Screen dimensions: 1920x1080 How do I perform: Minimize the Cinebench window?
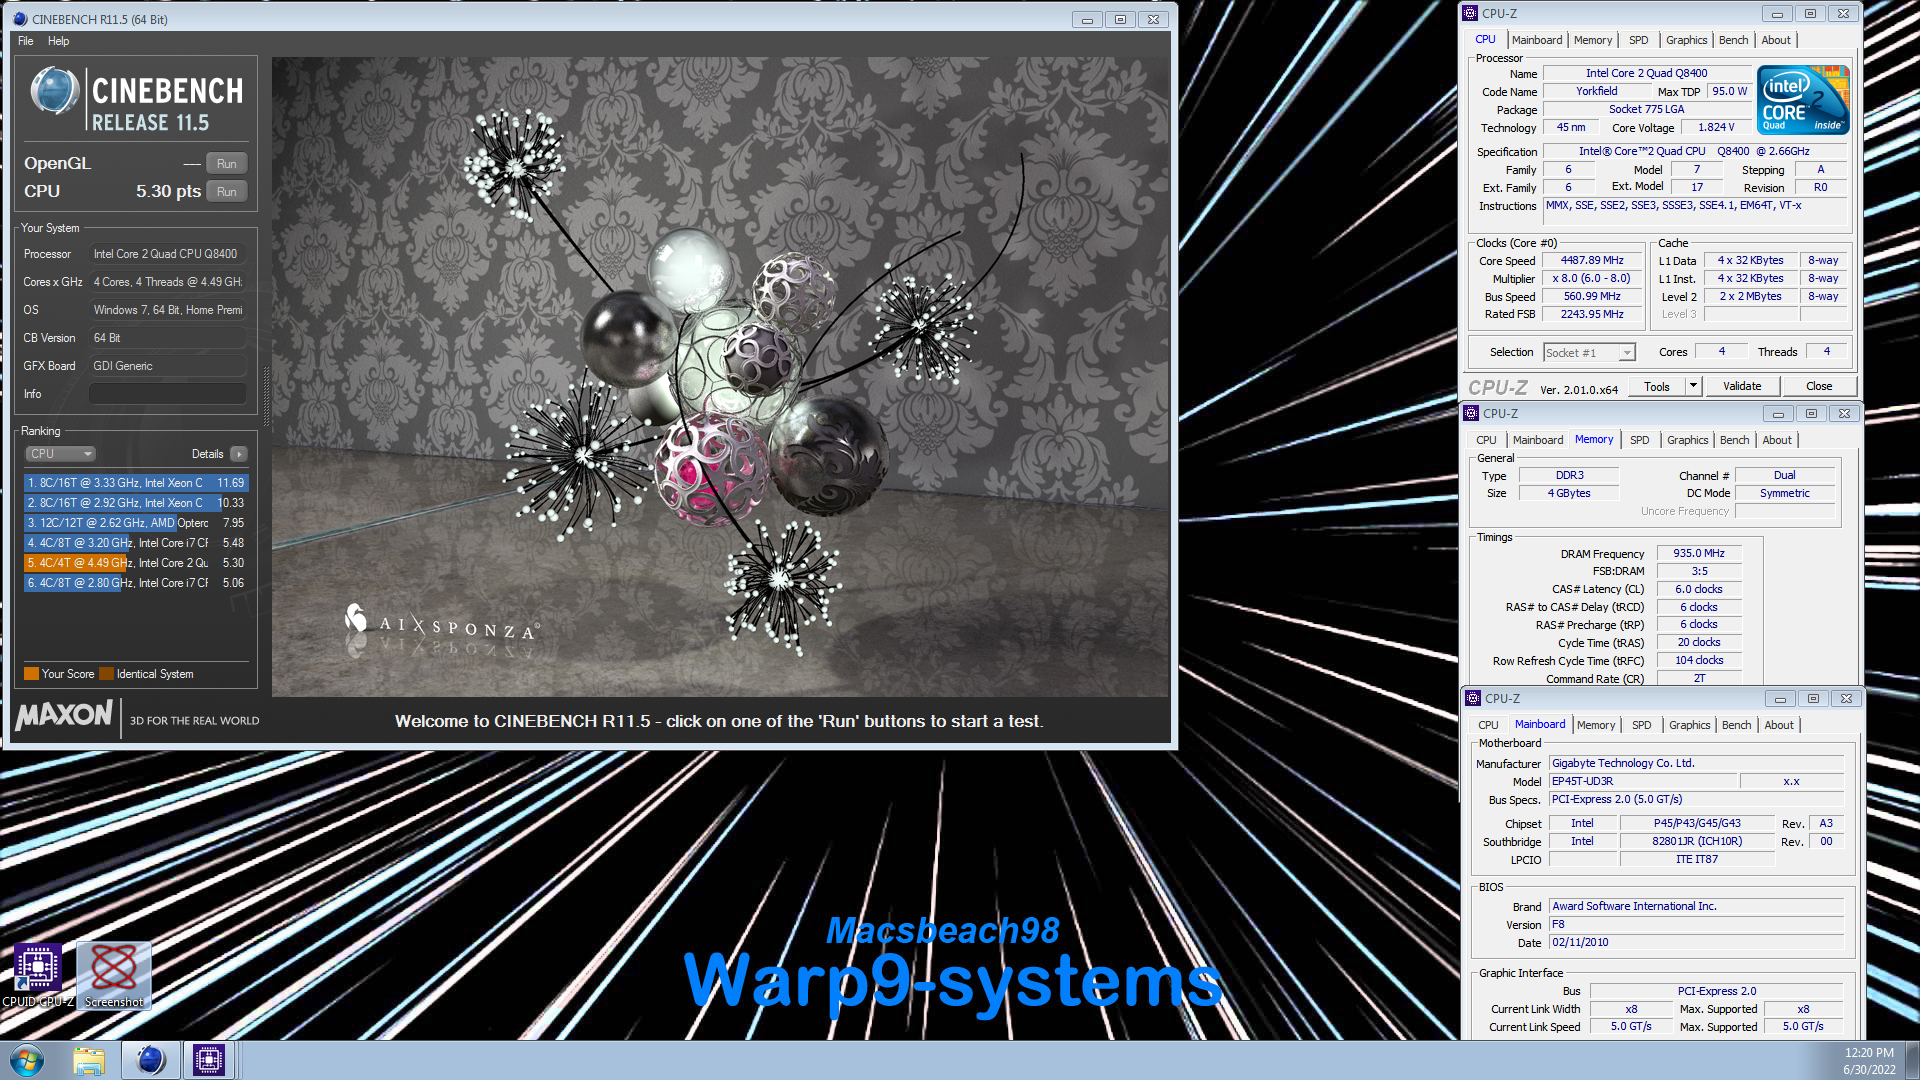(1087, 19)
